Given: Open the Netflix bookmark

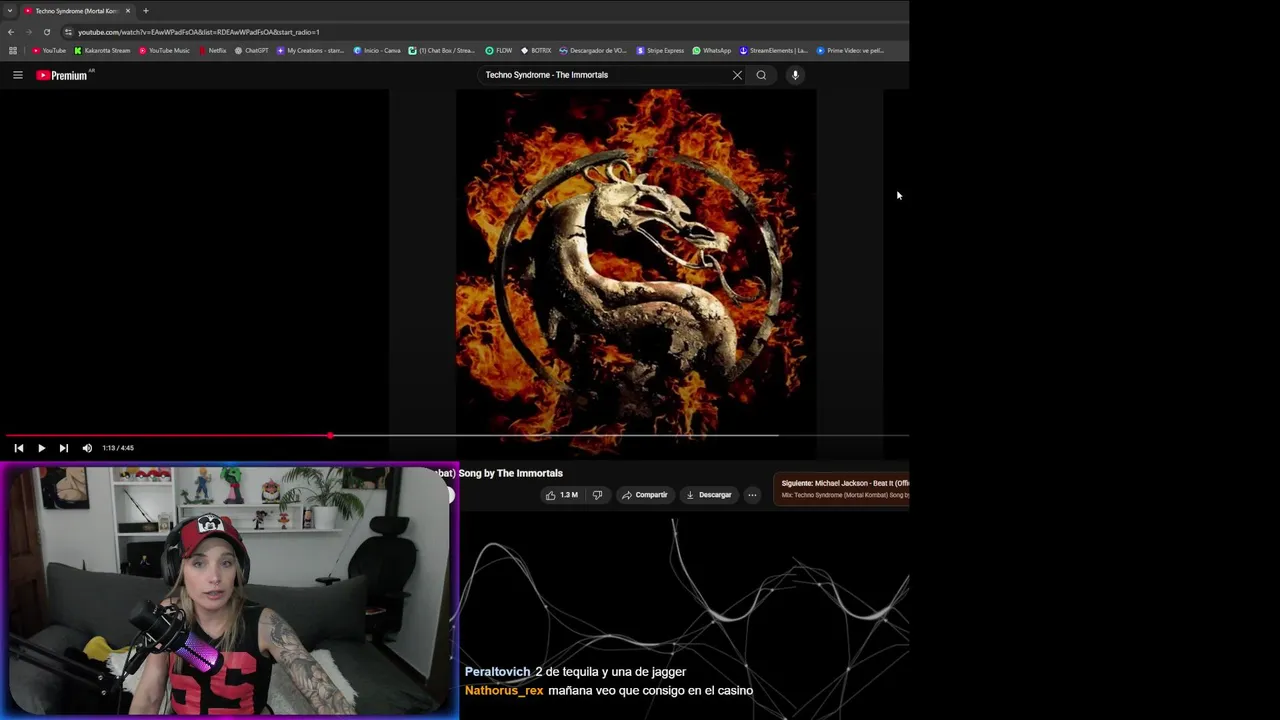Looking at the screenshot, I should [212, 50].
